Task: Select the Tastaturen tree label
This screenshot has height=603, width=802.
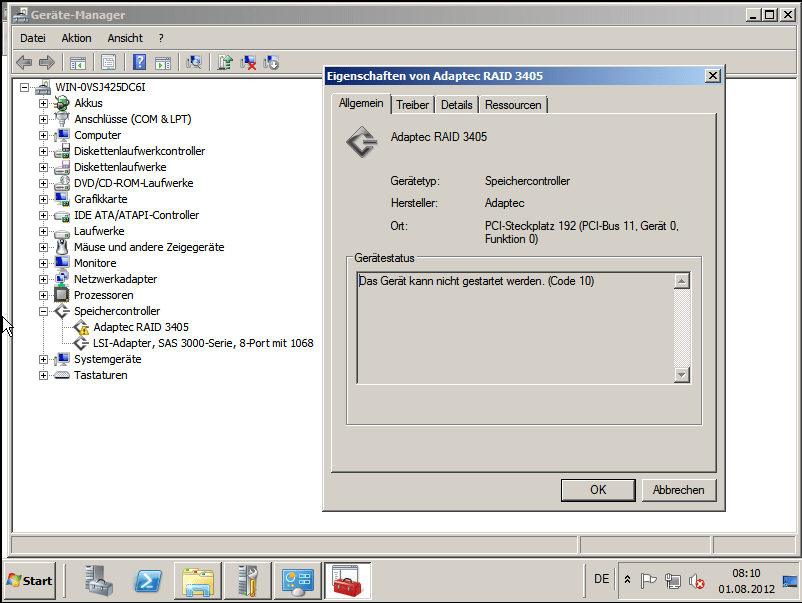Action: coord(100,375)
